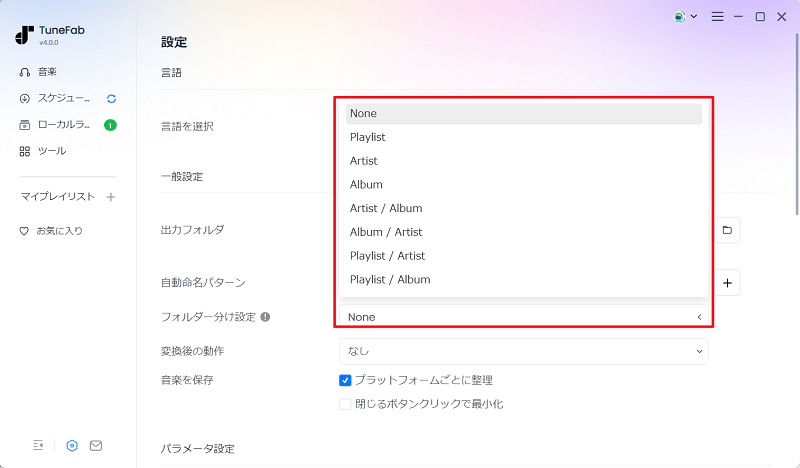Maximize the TuneFab window
The image size is (800, 468).
click(x=760, y=17)
